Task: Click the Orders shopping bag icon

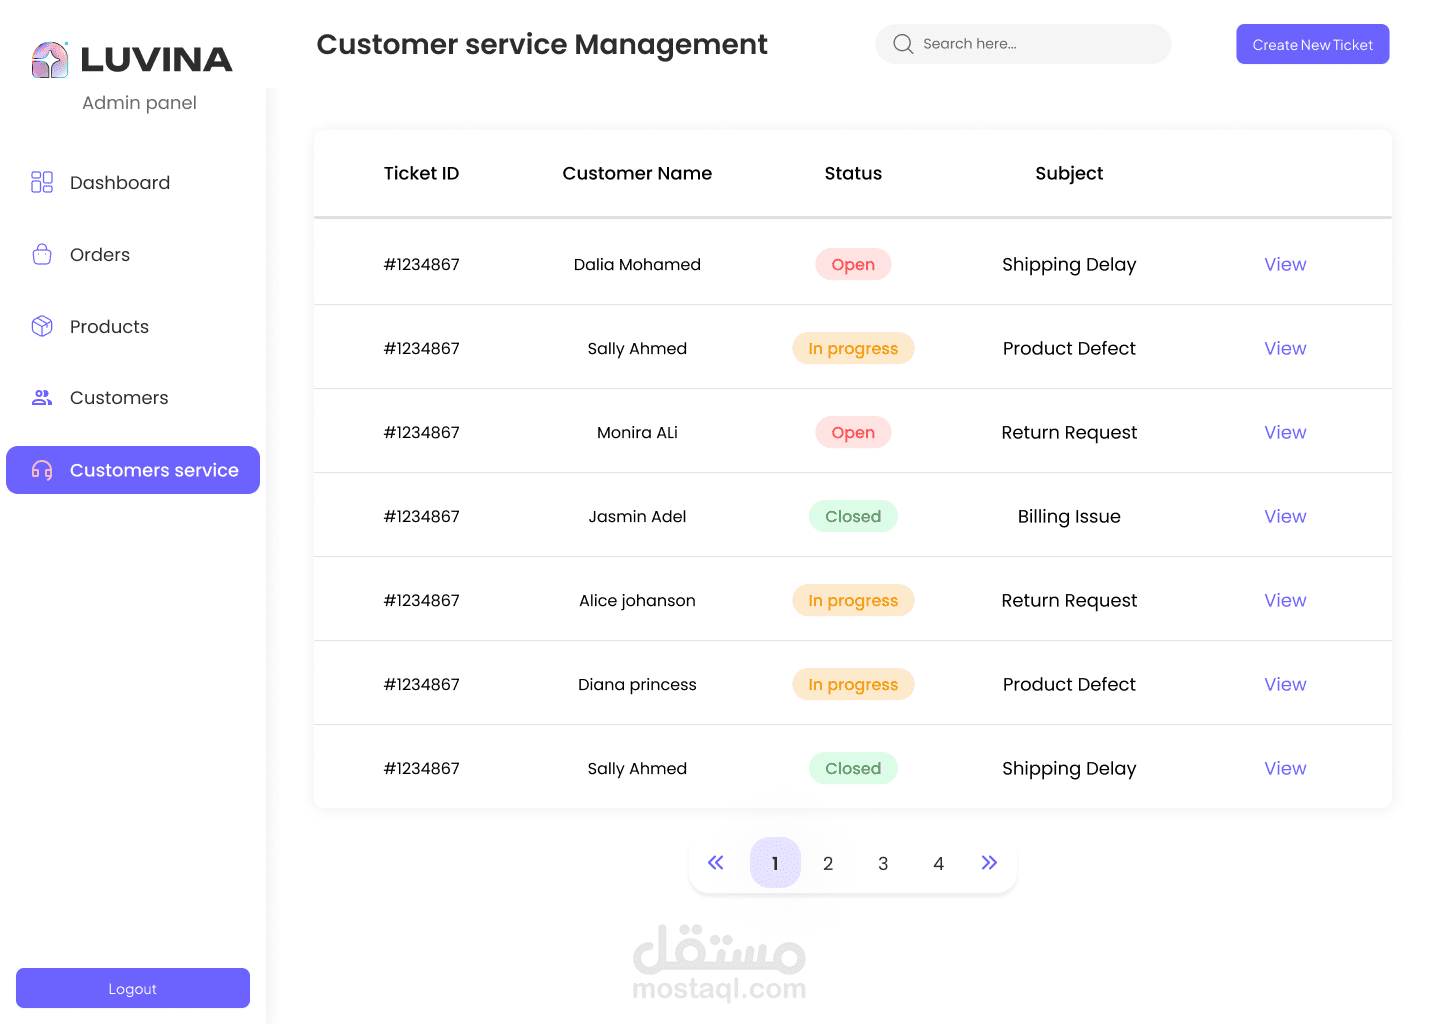Action: (x=42, y=254)
